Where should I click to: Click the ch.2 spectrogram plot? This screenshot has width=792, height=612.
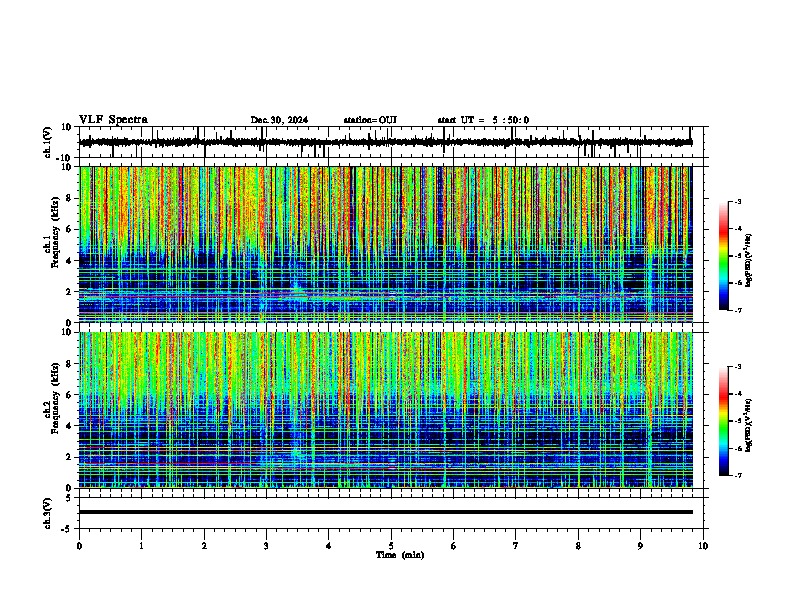[385, 410]
